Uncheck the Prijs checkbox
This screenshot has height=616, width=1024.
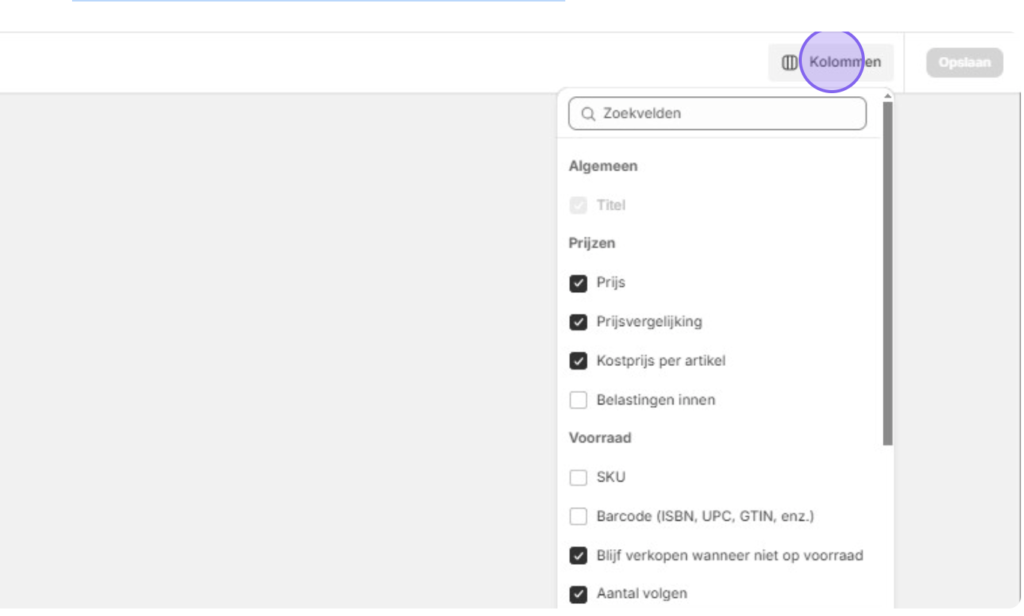[578, 283]
